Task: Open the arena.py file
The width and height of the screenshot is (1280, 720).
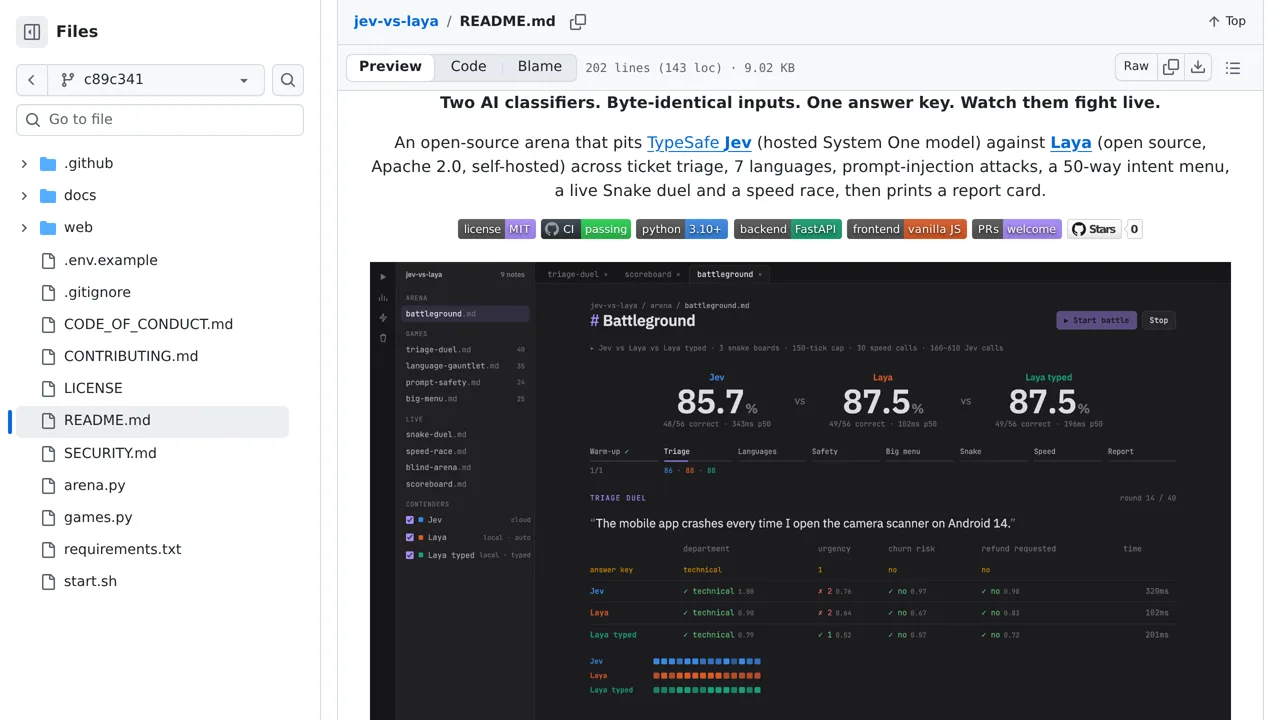Action: [95, 485]
